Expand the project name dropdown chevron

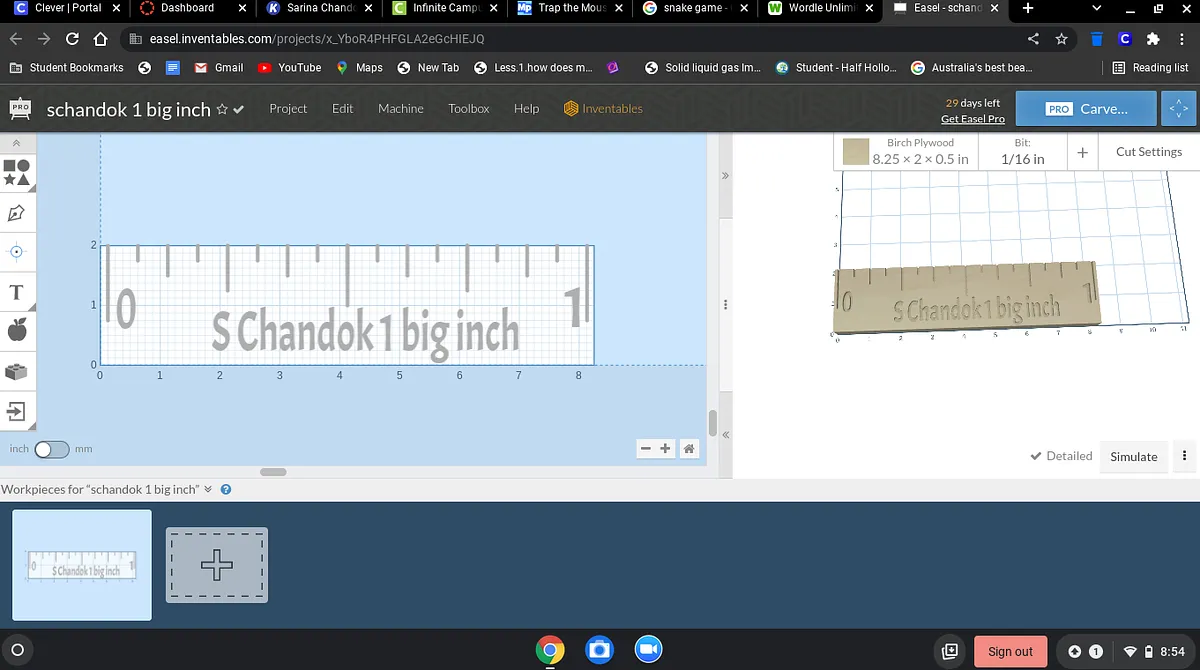tap(239, 109)
